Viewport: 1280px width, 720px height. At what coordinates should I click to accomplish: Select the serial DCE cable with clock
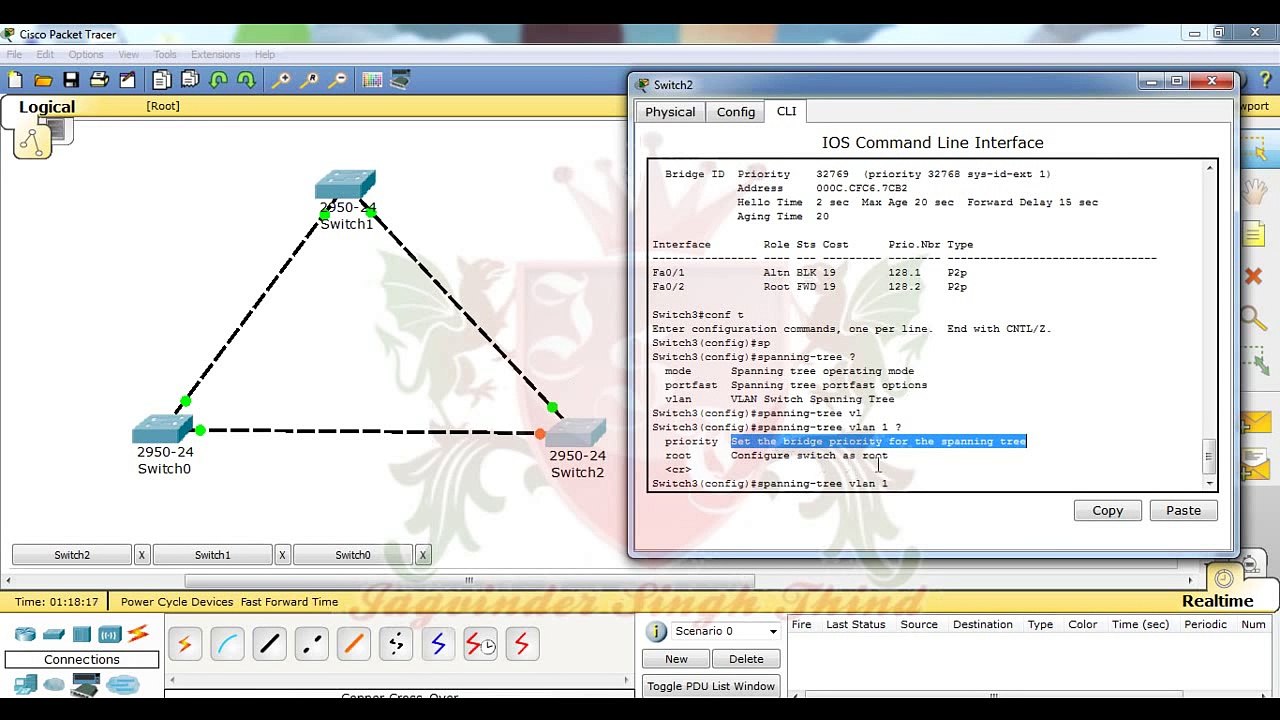point(479,645)
